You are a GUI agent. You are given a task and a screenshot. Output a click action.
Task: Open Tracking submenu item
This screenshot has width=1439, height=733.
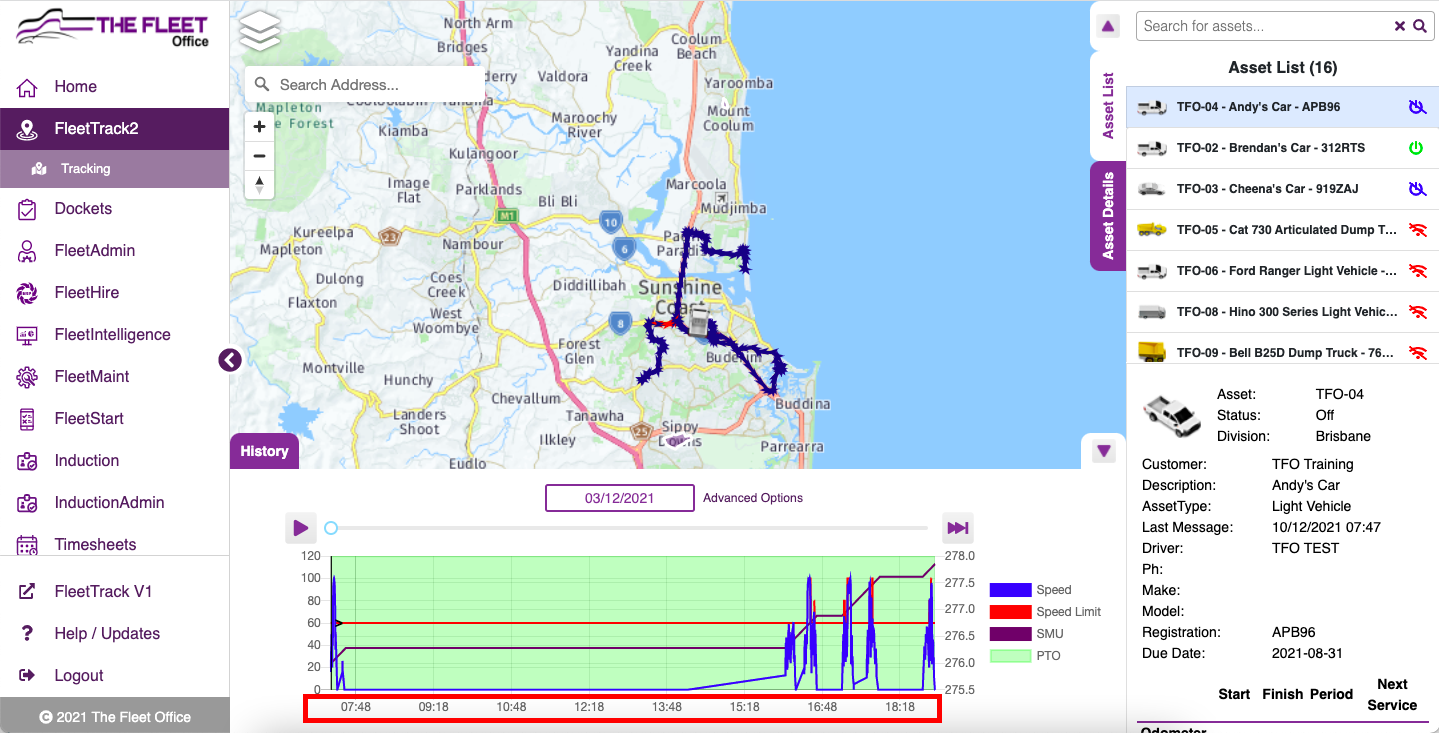(x=114, y=169)
